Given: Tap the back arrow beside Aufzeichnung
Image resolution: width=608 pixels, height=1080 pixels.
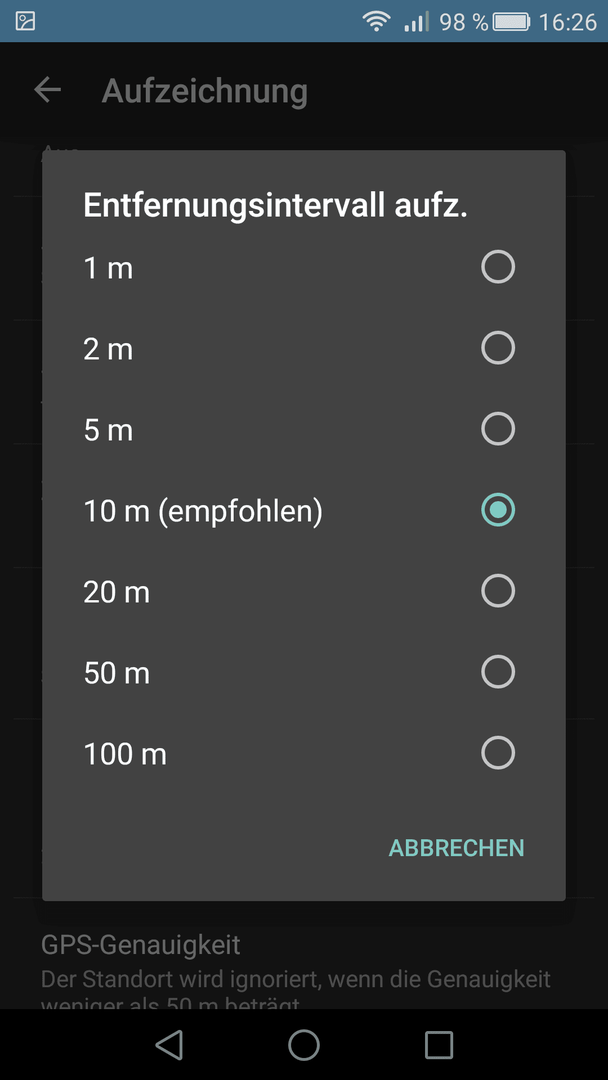Looking at the screenshot, I should point(48,90).
